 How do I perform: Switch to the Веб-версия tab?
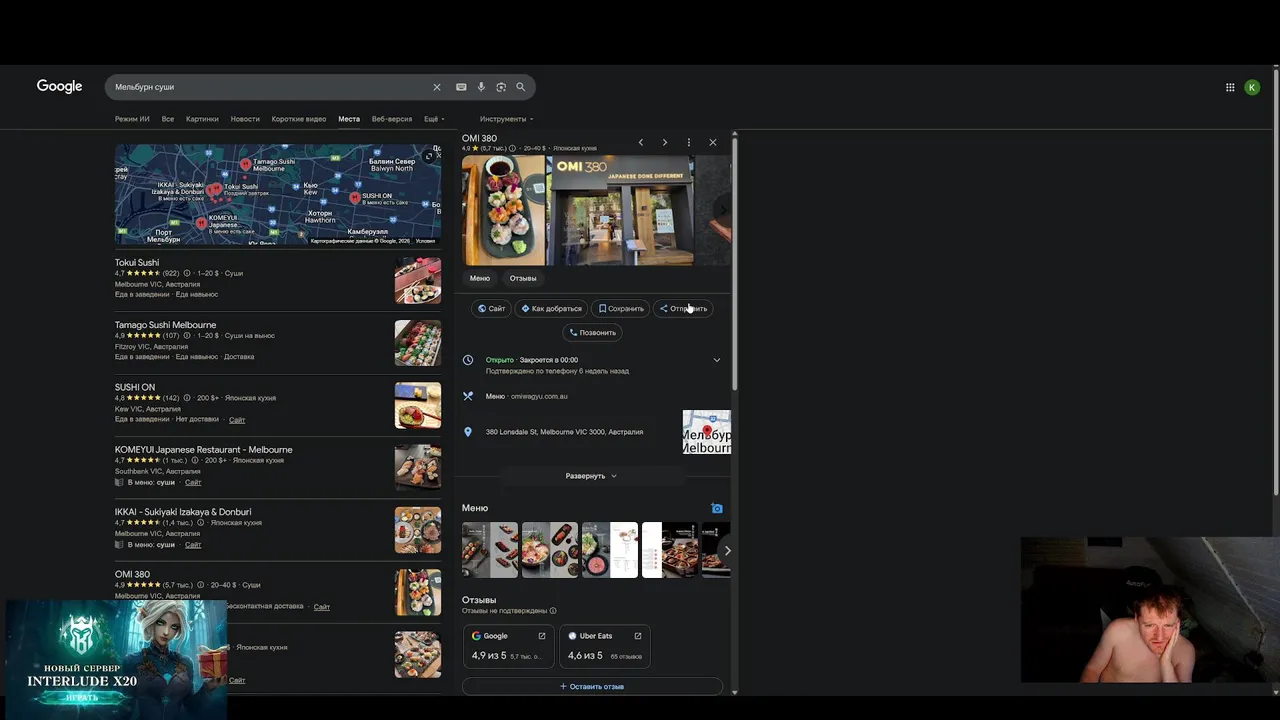pos(392,119)
